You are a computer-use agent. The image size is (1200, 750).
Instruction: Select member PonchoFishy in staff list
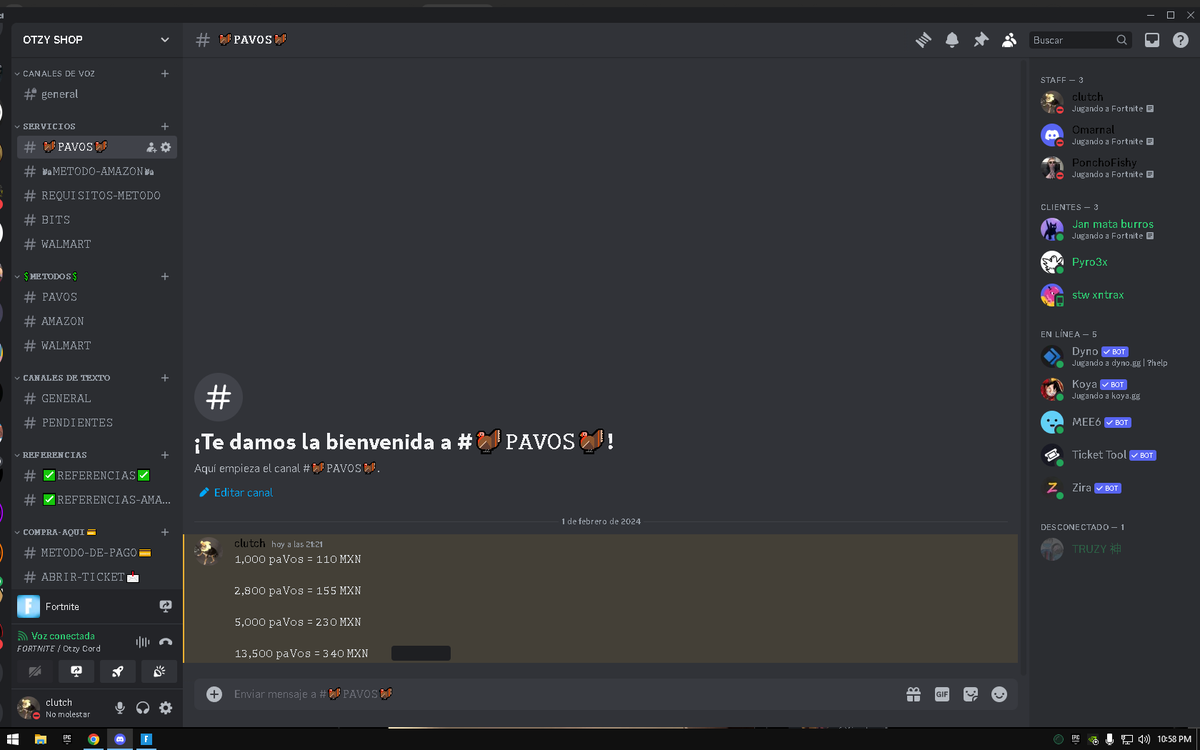tap(1113, 167)
